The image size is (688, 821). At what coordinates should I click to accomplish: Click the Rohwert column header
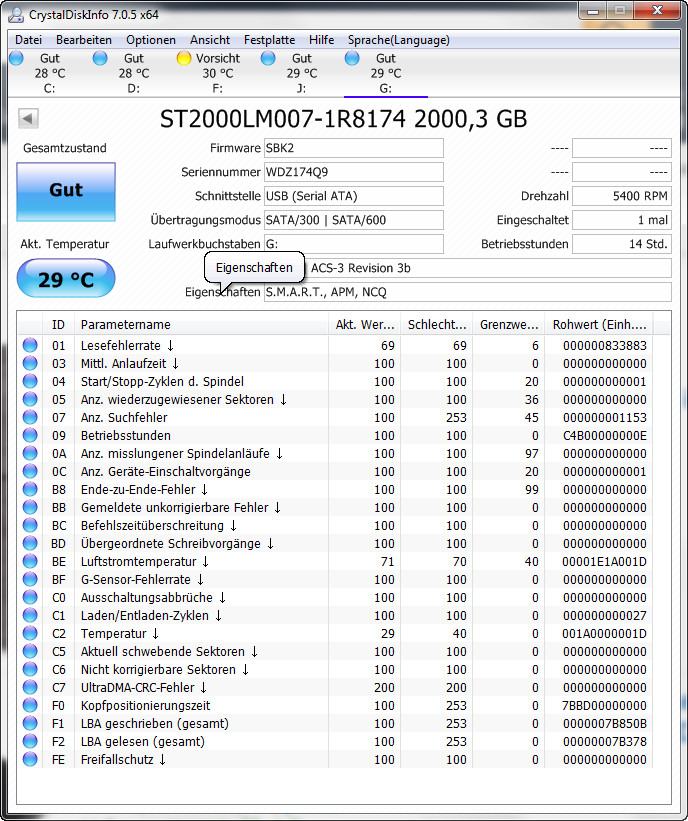click(x=600, y=325)
